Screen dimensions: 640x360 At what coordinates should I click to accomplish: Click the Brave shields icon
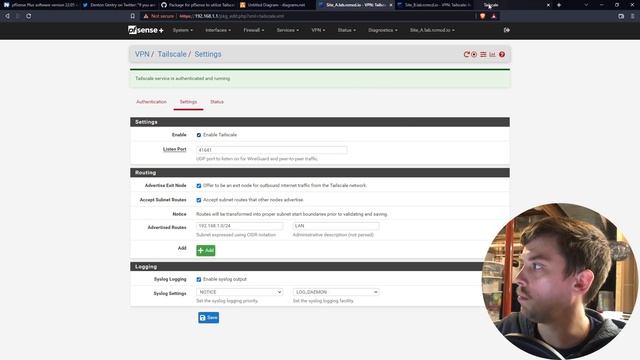tap(482, 16)
